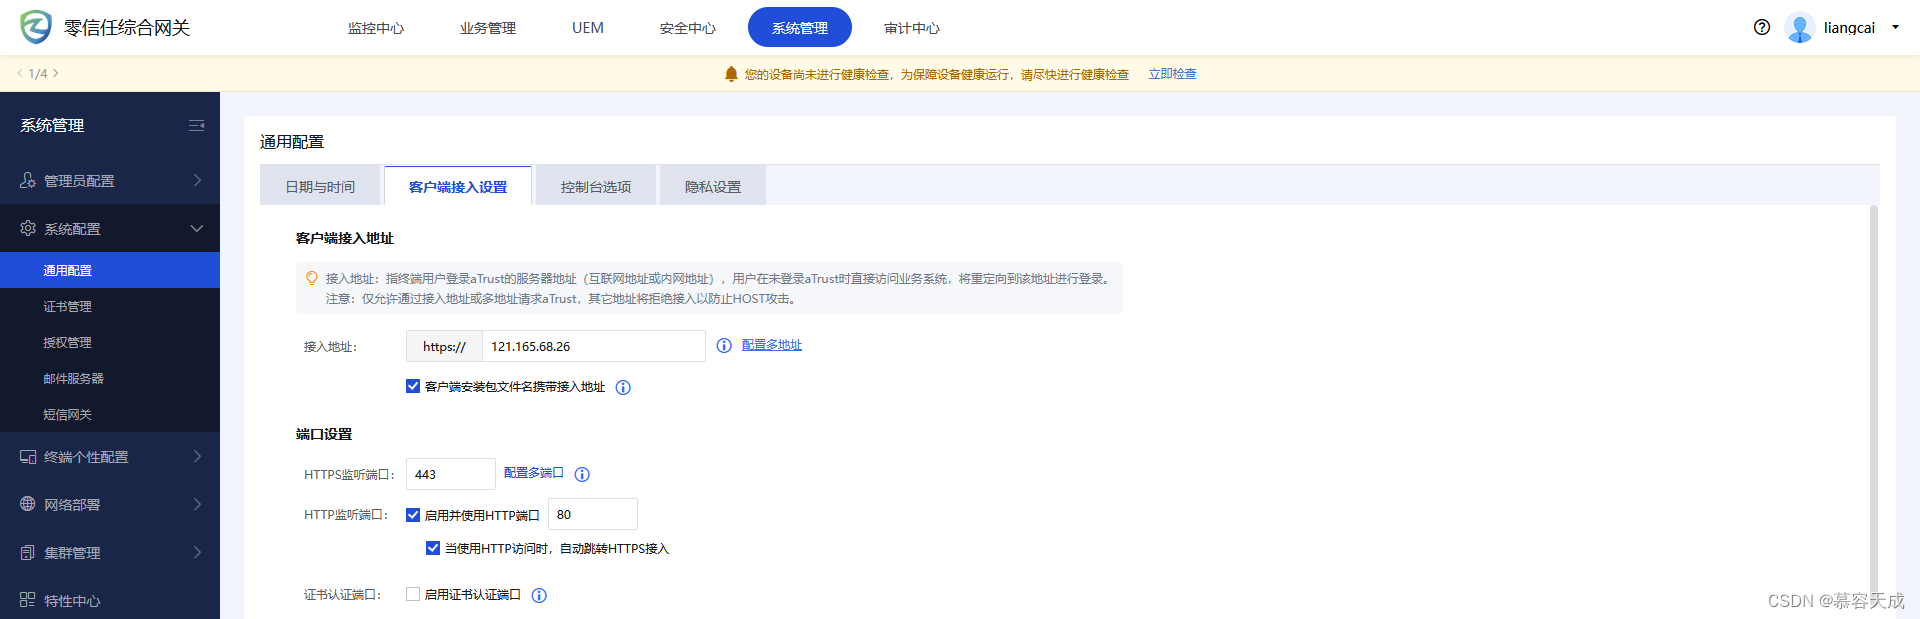Open the 安全中心 top menu
This screenshot has height=619, width=1920.
[x=688, y=28]
